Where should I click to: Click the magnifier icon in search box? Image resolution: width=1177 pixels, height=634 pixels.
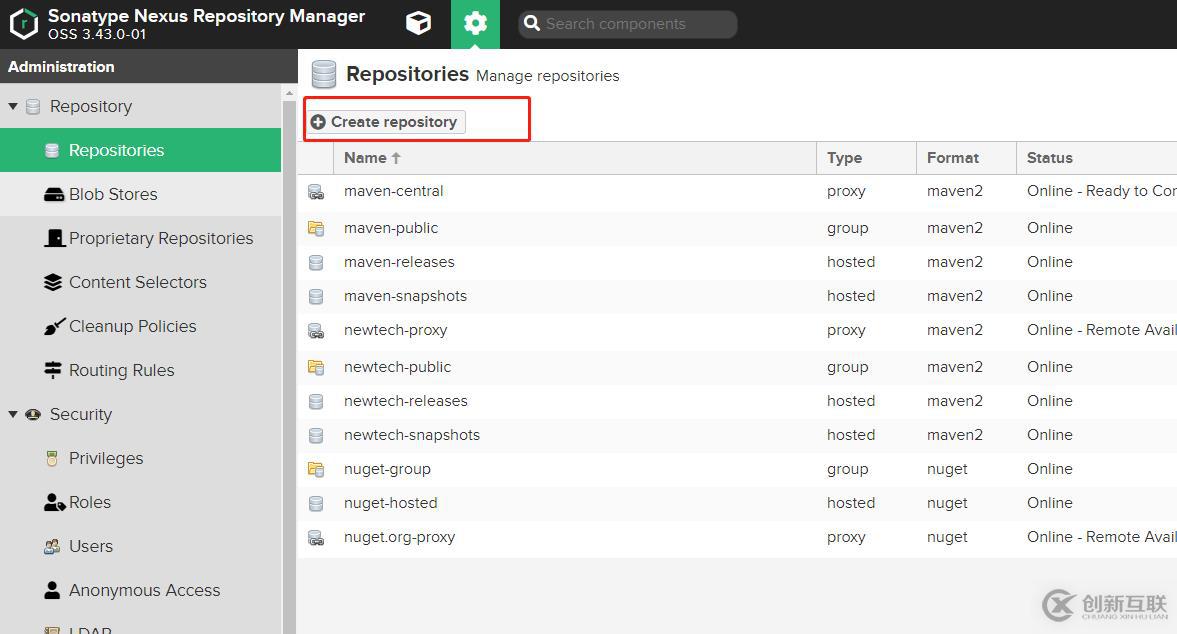tap(532, 23)
